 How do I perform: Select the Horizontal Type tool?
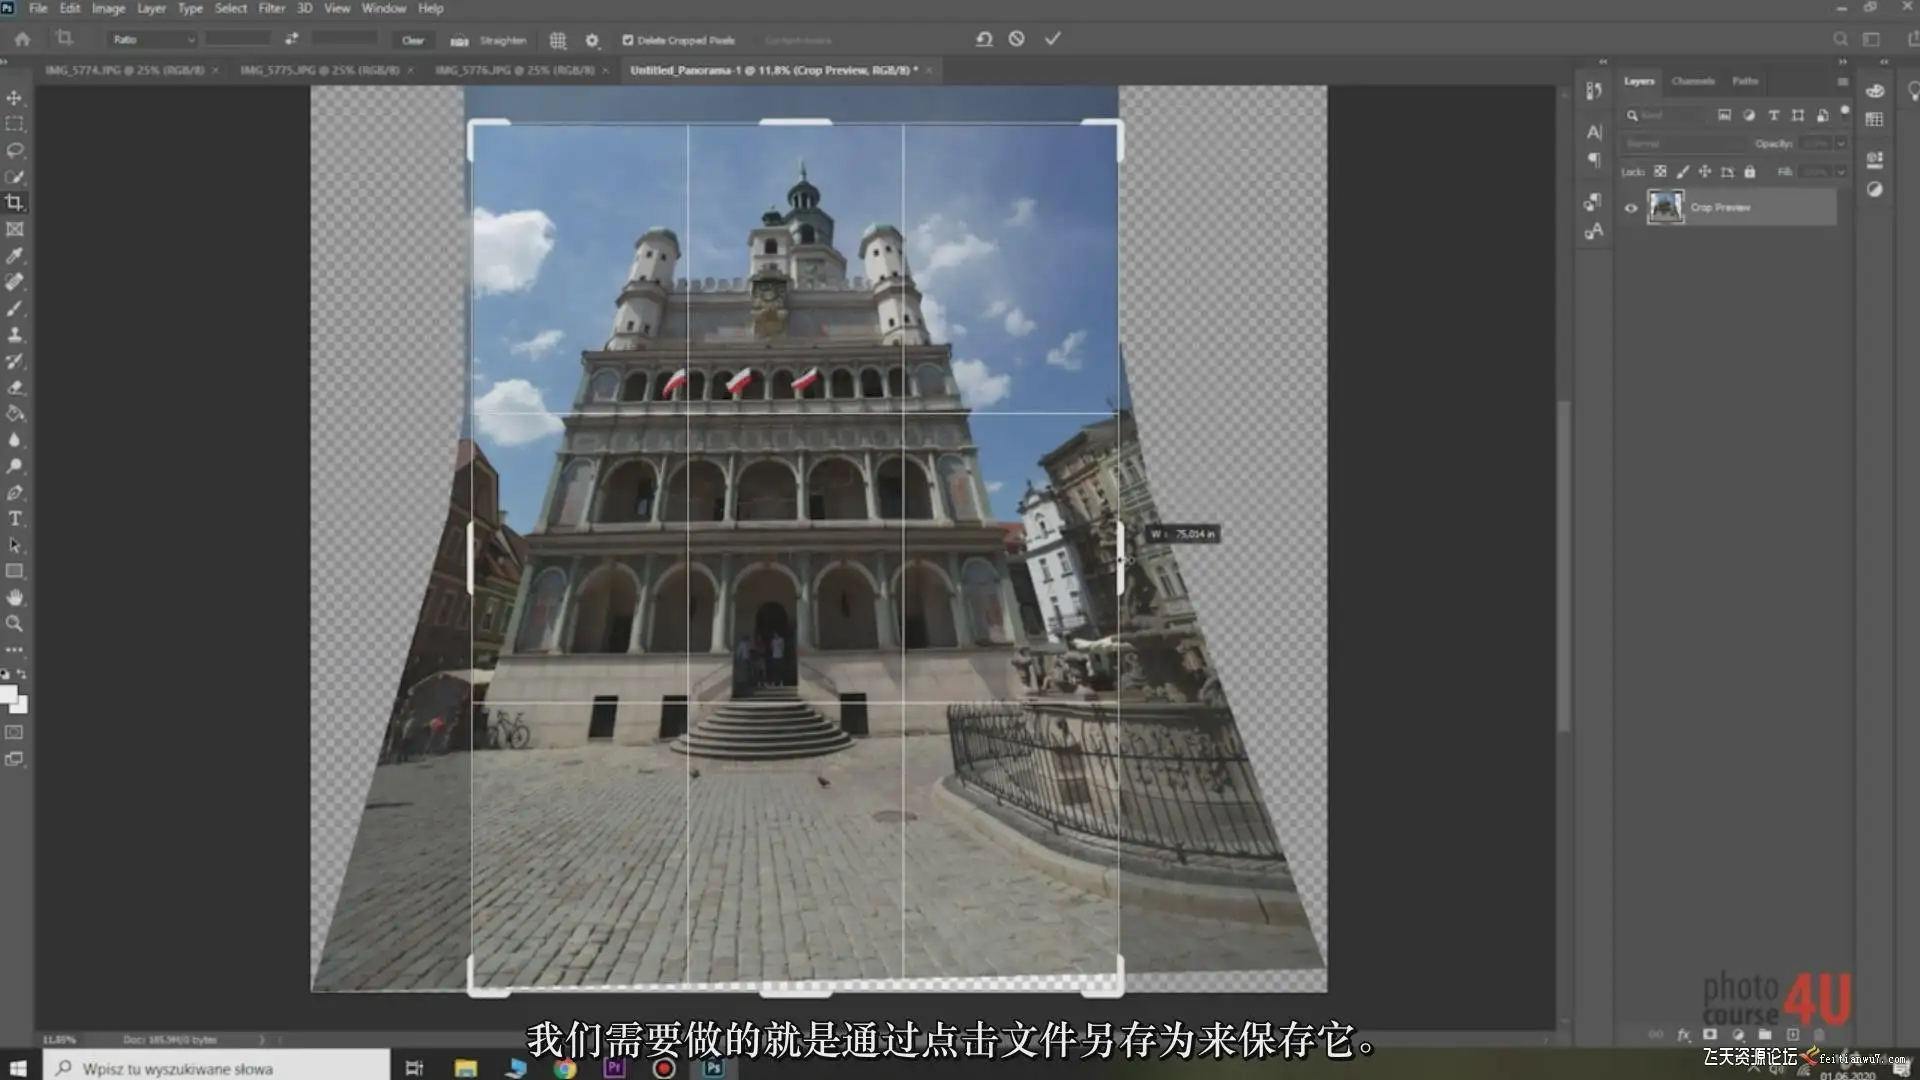coord(15,519)
